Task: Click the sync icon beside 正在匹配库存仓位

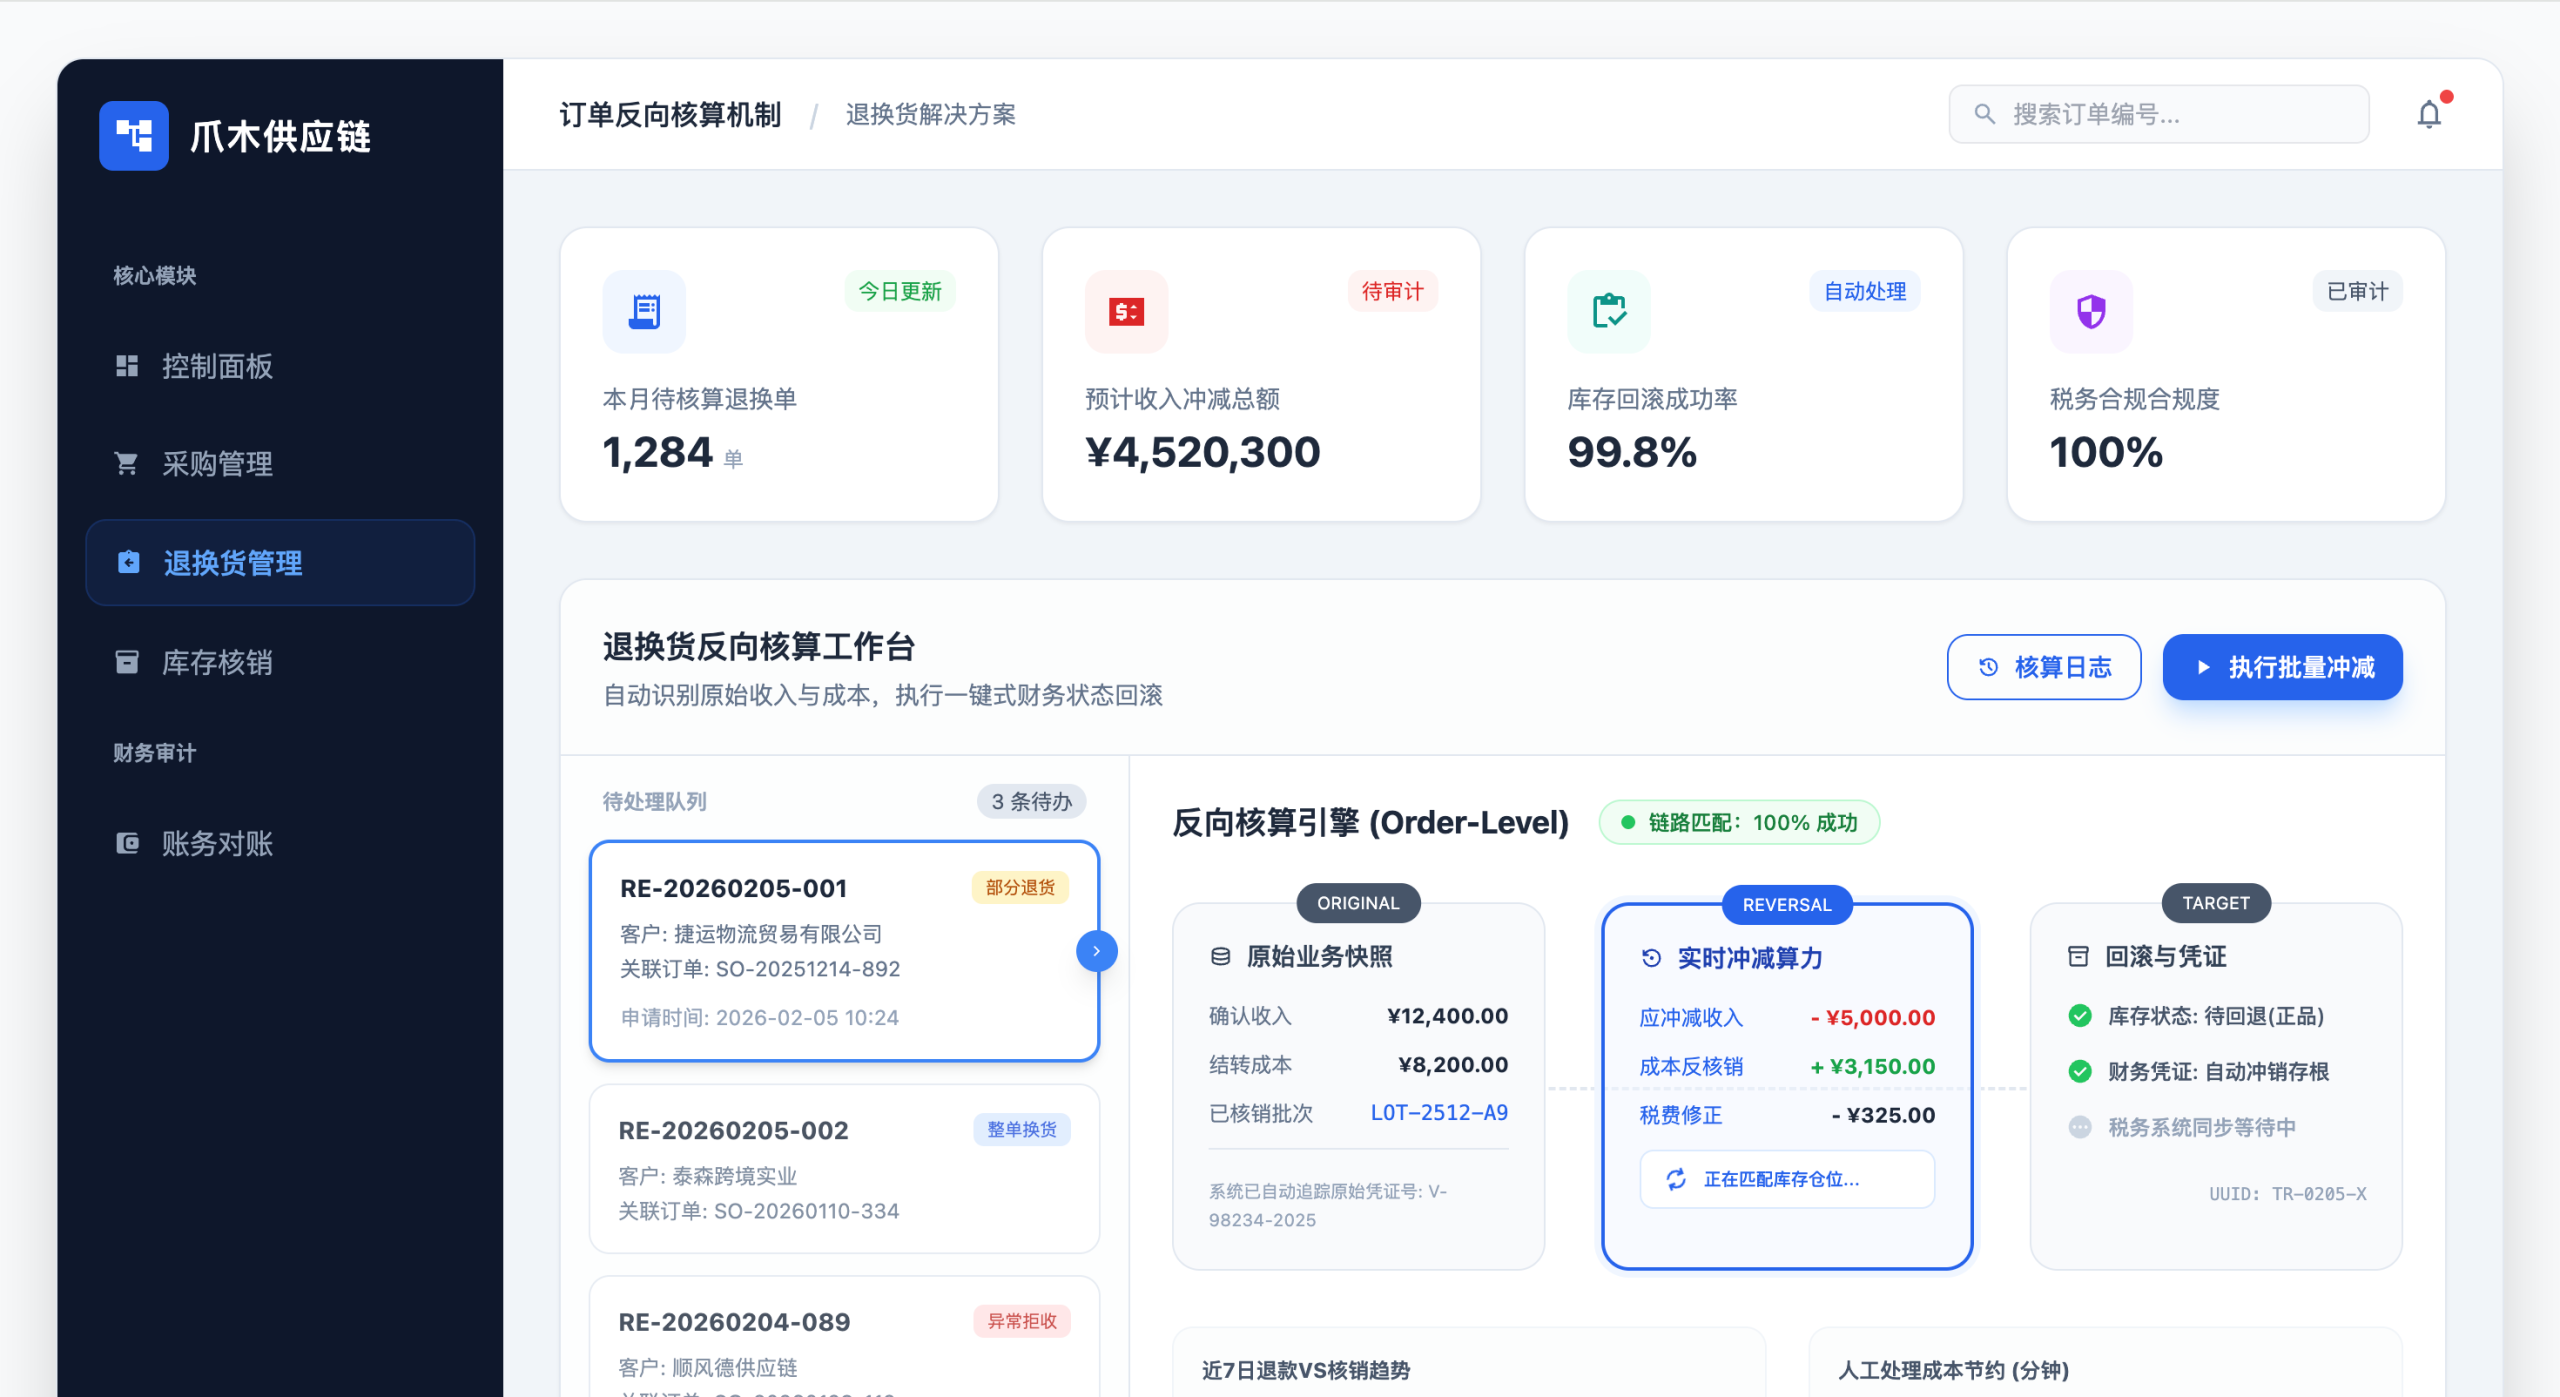Action: tap(1676, 1179)
